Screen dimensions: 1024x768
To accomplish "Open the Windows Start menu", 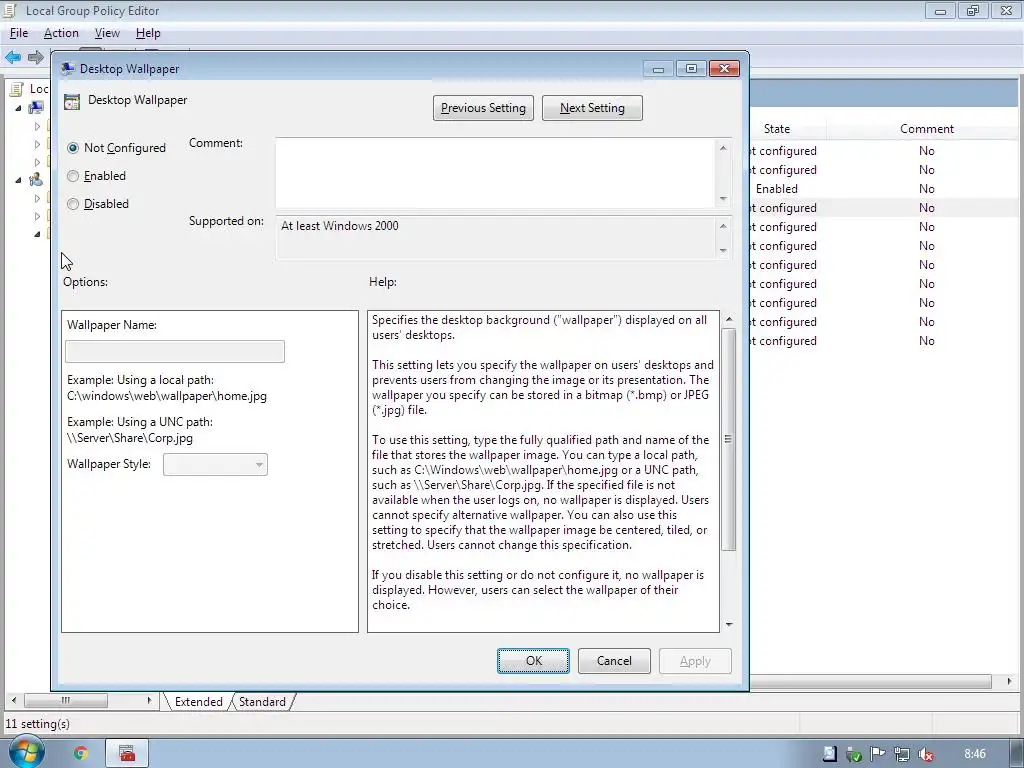I will pyautogui.click(x=25, y=753).
